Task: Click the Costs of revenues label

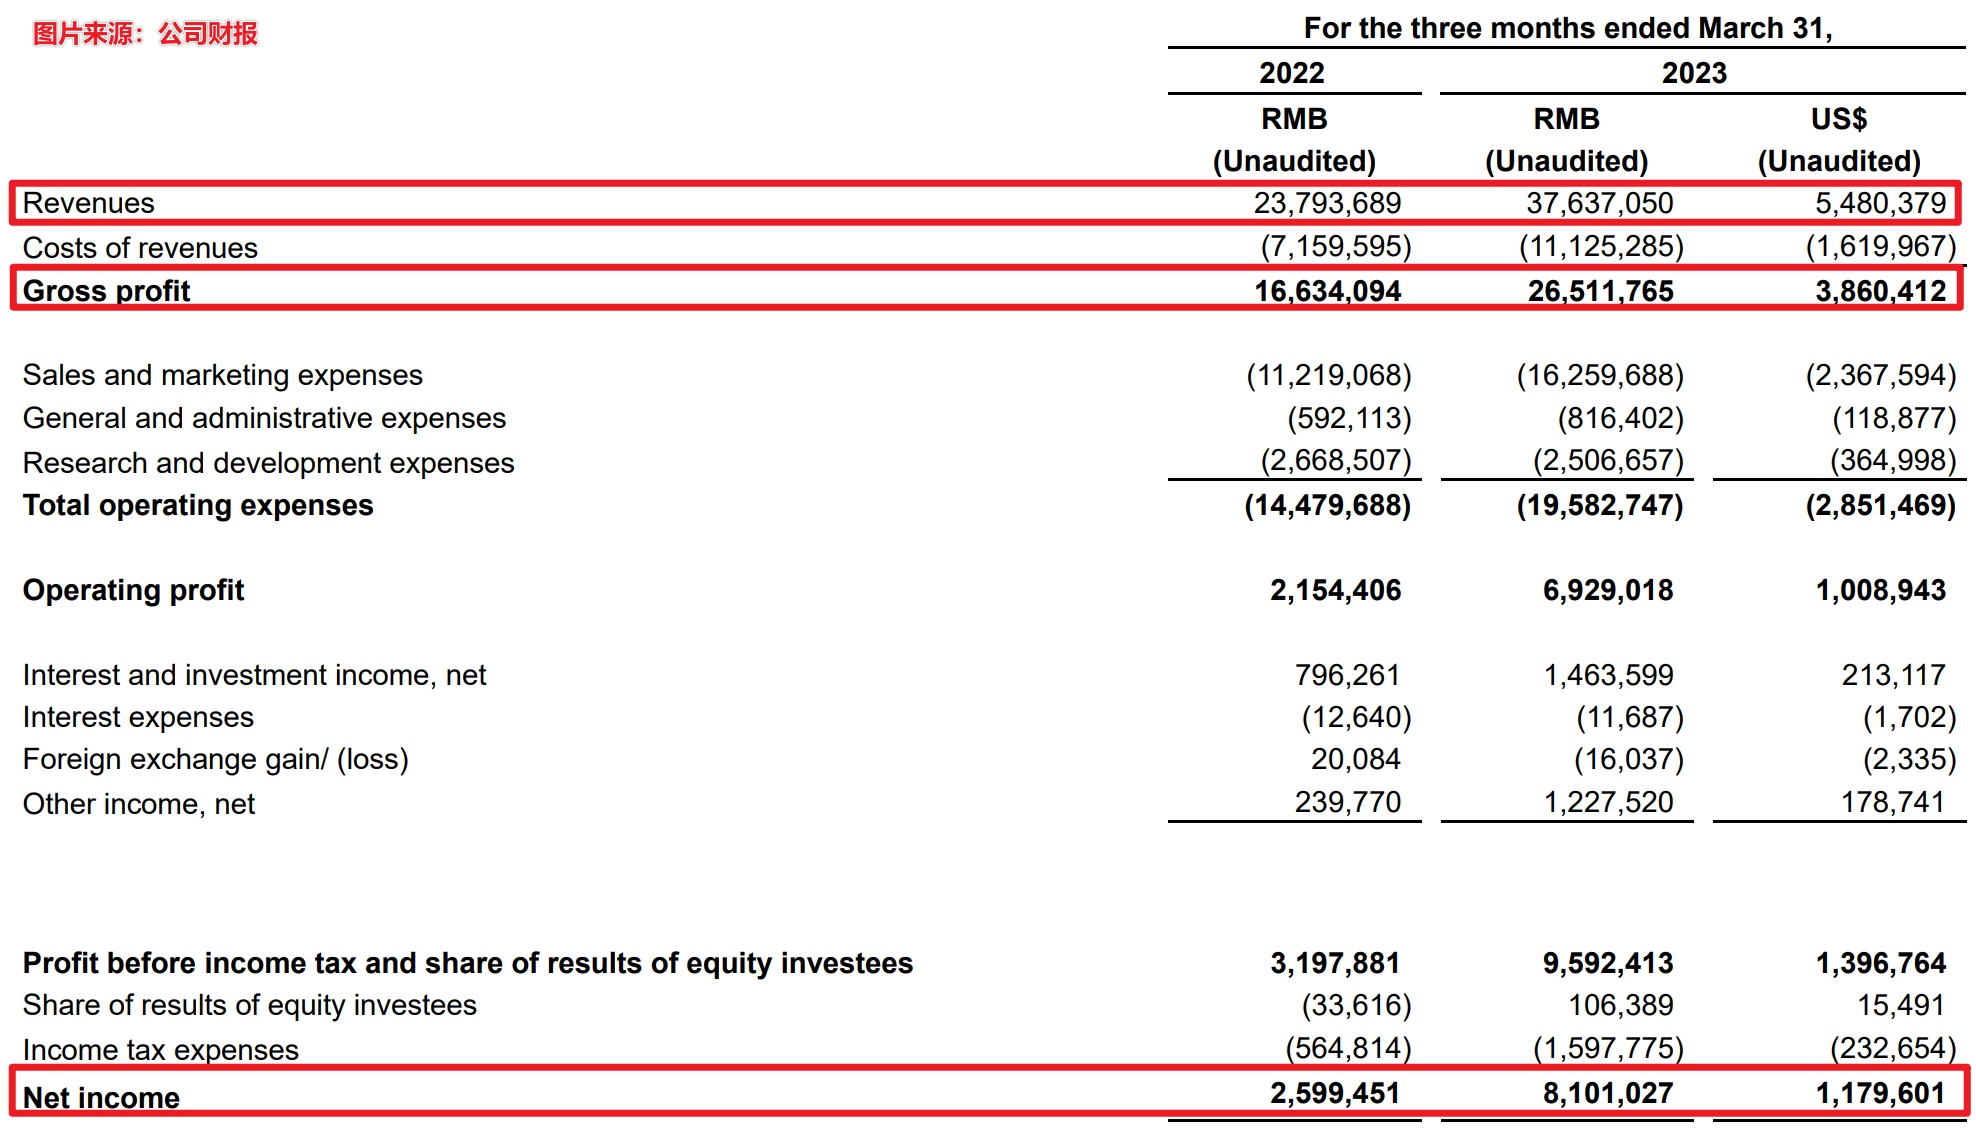Action: 140,248
